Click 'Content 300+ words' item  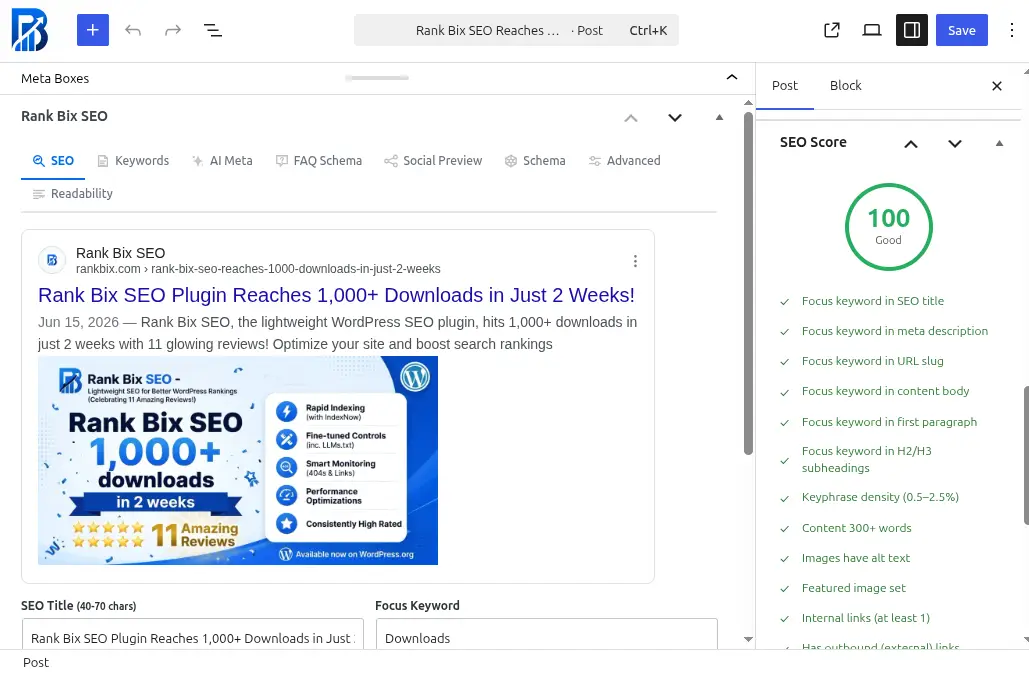(856, 528)
